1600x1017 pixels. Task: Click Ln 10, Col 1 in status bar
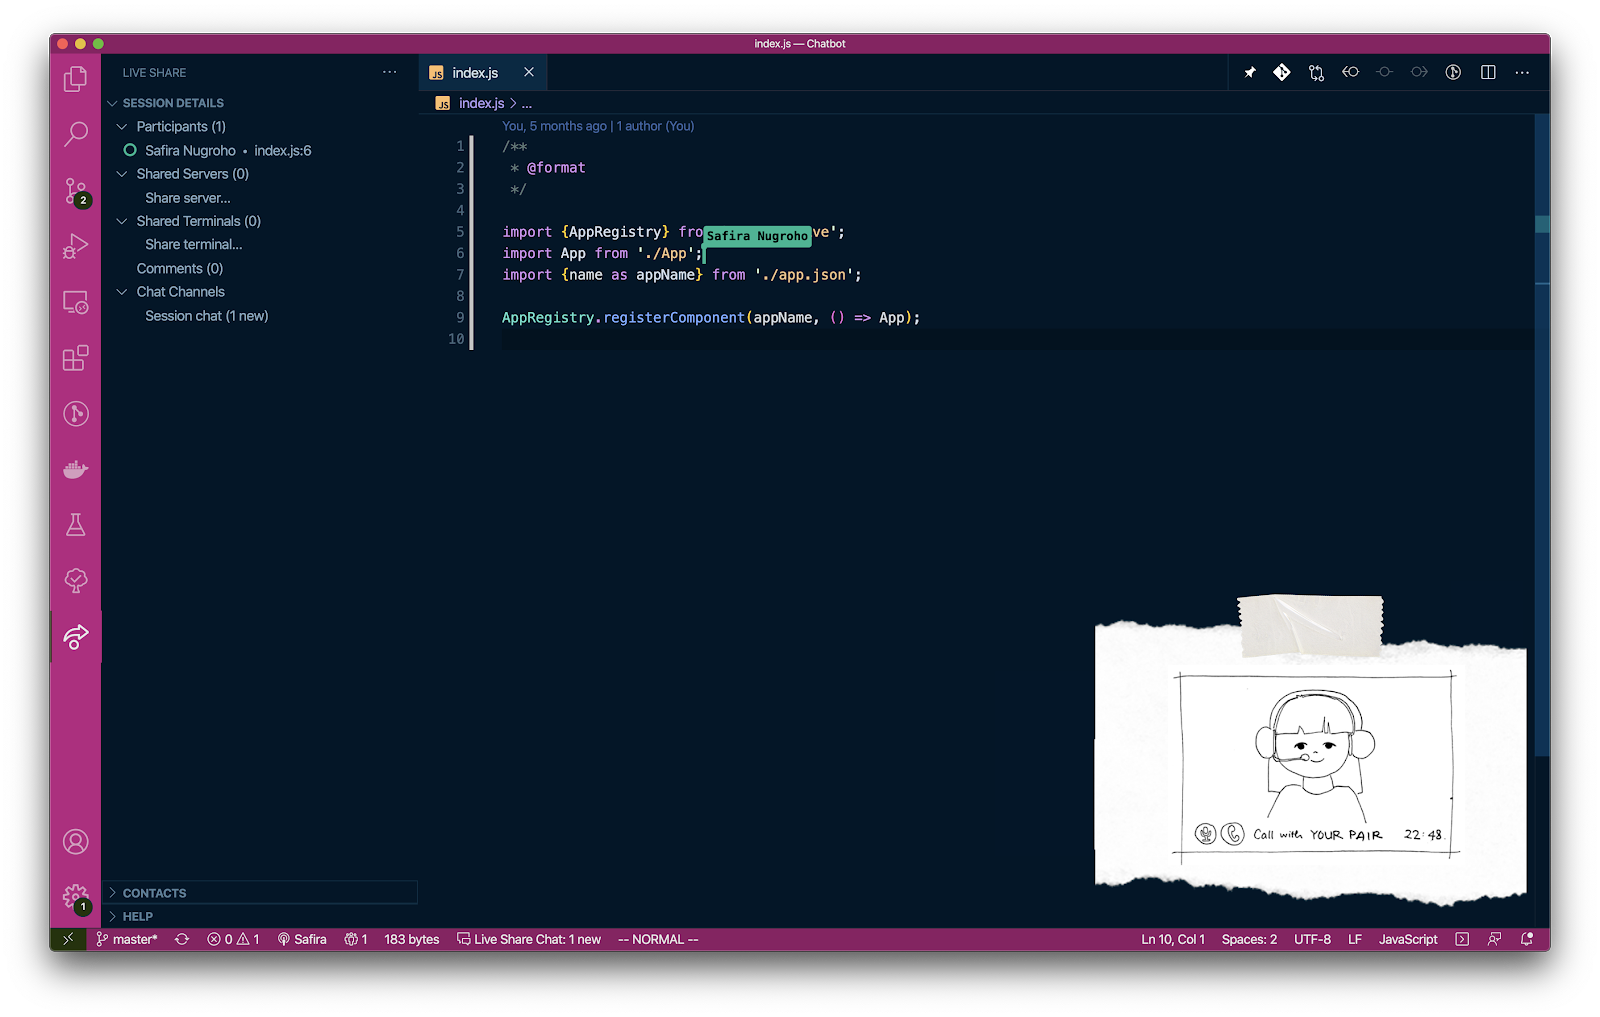click(1173, 939)
